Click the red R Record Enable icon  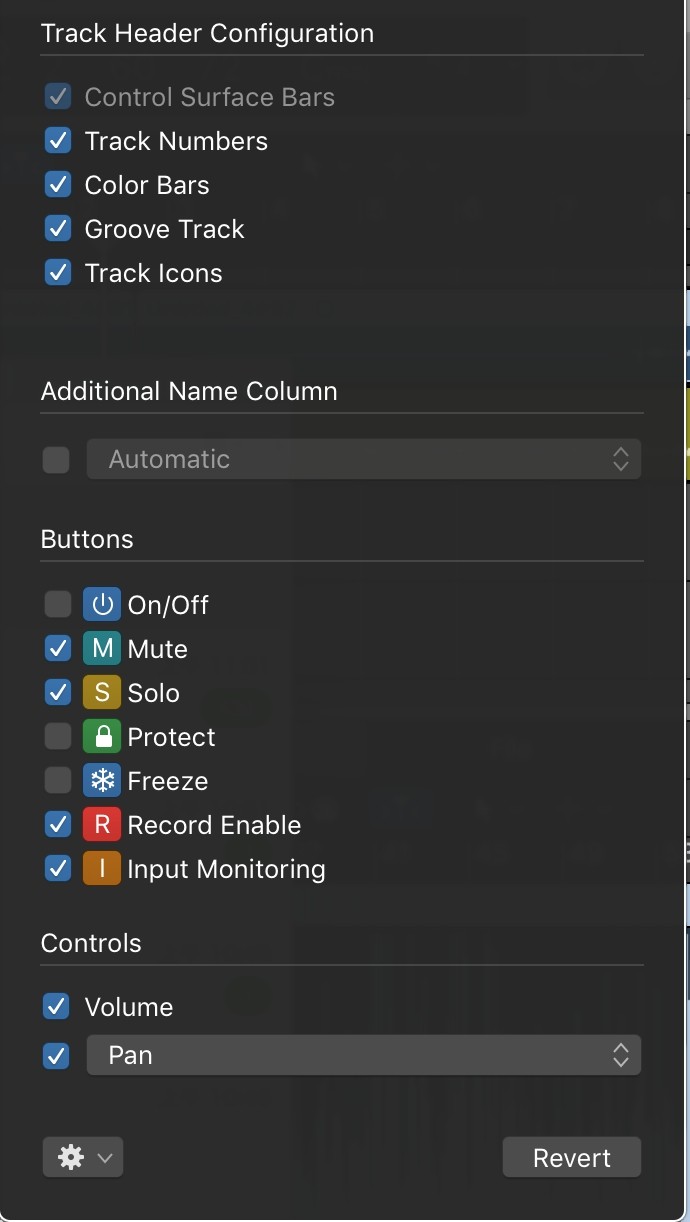tap(102, 825)
